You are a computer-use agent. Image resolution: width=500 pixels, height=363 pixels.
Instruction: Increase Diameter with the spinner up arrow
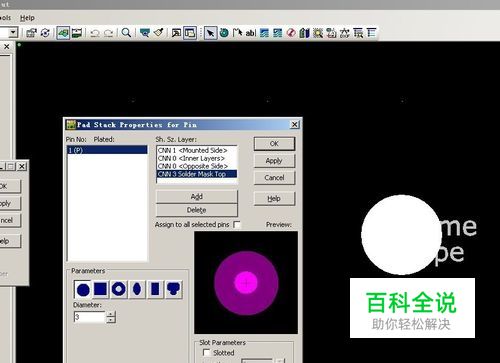tap(111, 314)
